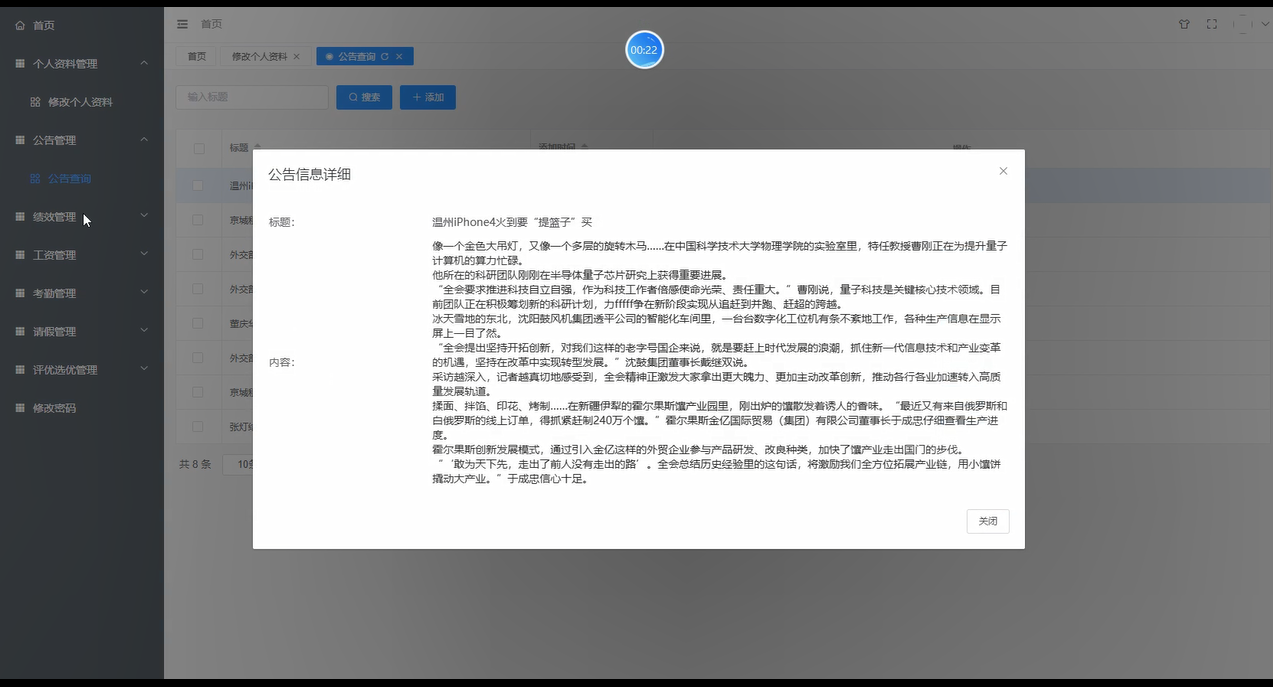Click the grid icon beside 工资管理
This screenshot has height=687, width=1273.
(x=20, y=255)
